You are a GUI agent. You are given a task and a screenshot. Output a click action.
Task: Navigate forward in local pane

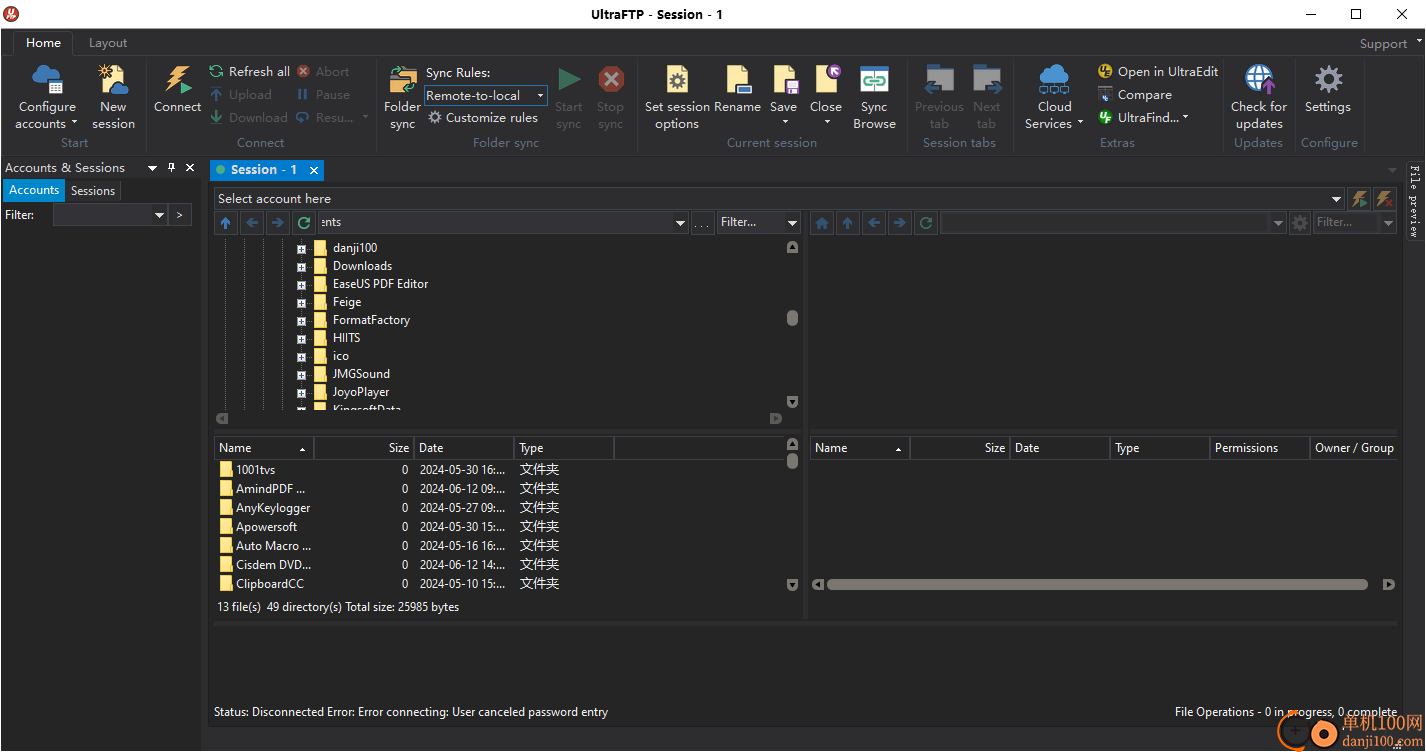point(278,222)
